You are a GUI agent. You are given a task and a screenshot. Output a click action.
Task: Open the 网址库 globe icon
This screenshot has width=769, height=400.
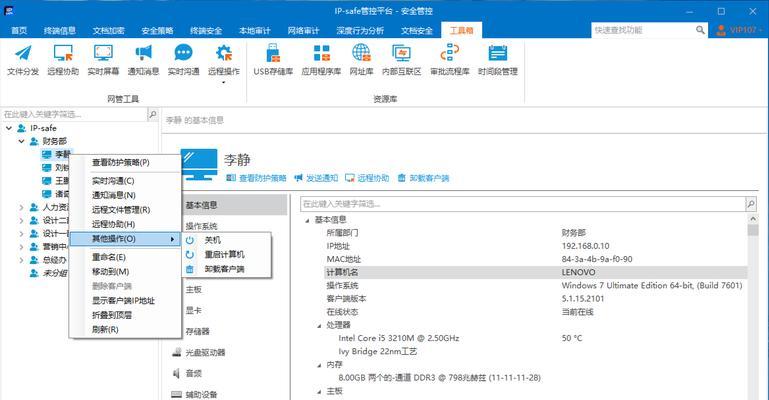[361, 53]
